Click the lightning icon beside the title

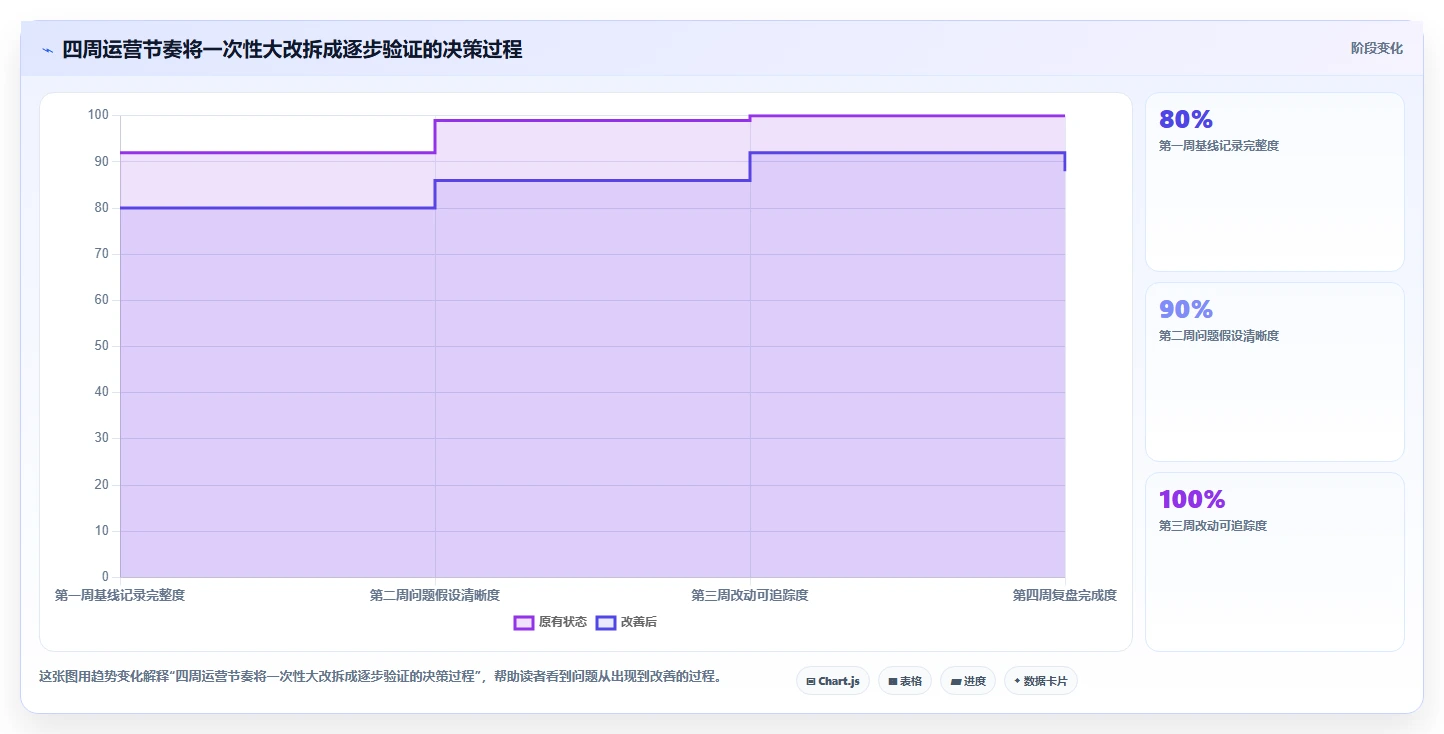[48, 50]
